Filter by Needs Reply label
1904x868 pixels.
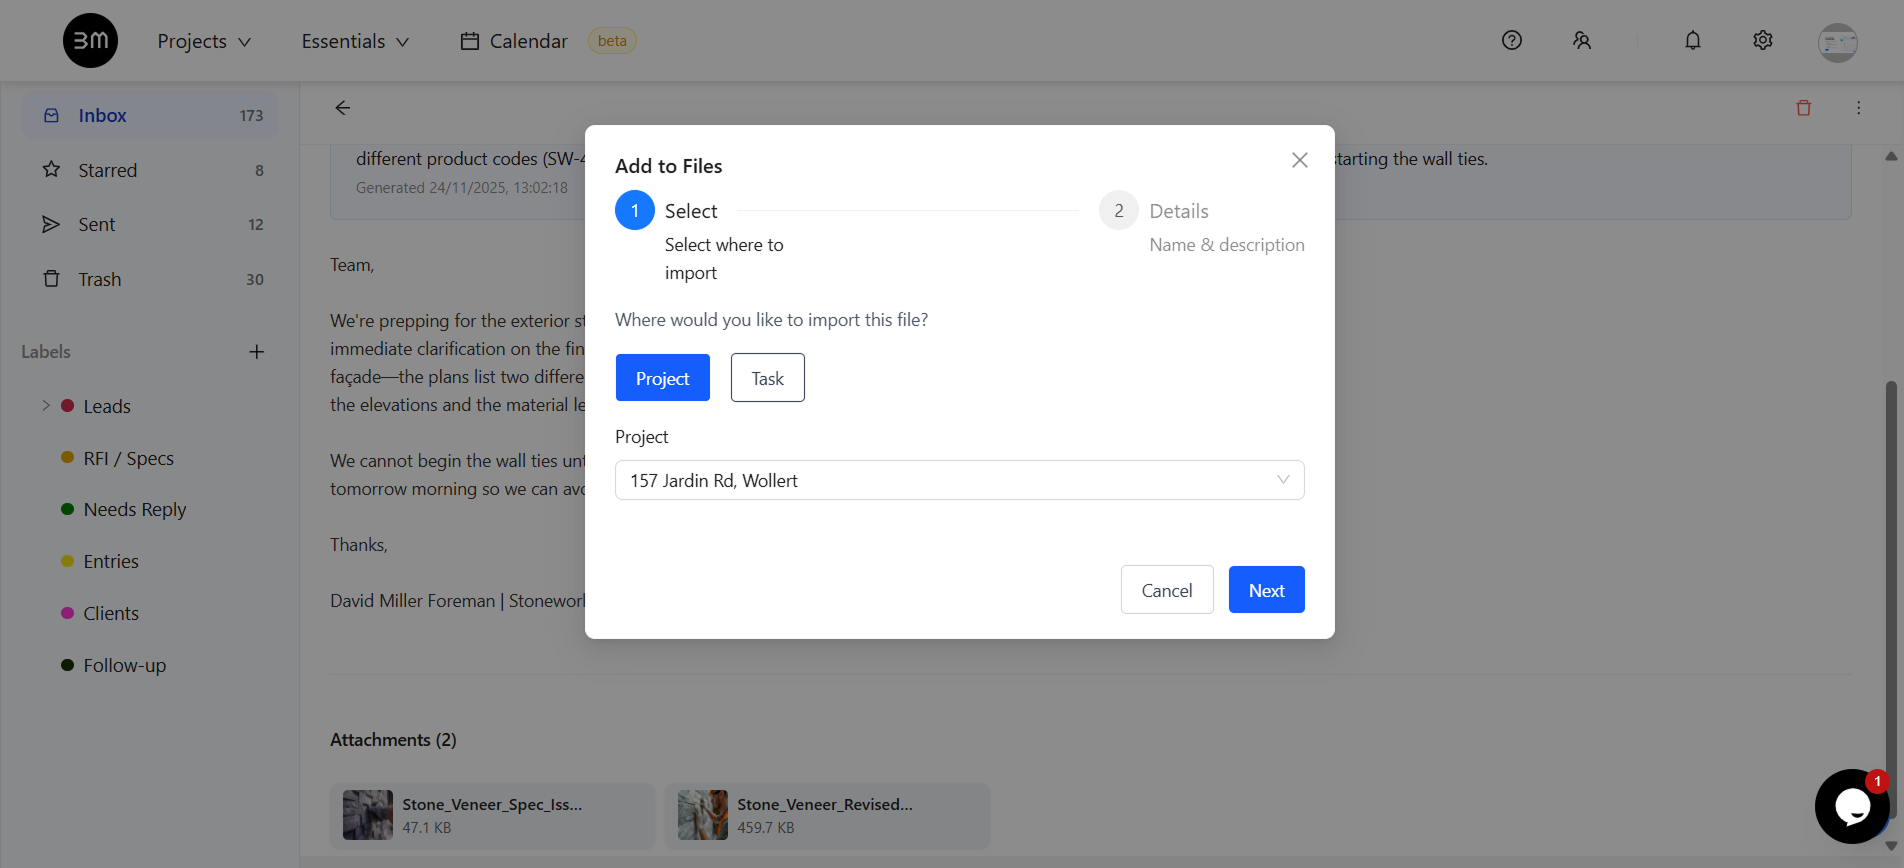135,510
